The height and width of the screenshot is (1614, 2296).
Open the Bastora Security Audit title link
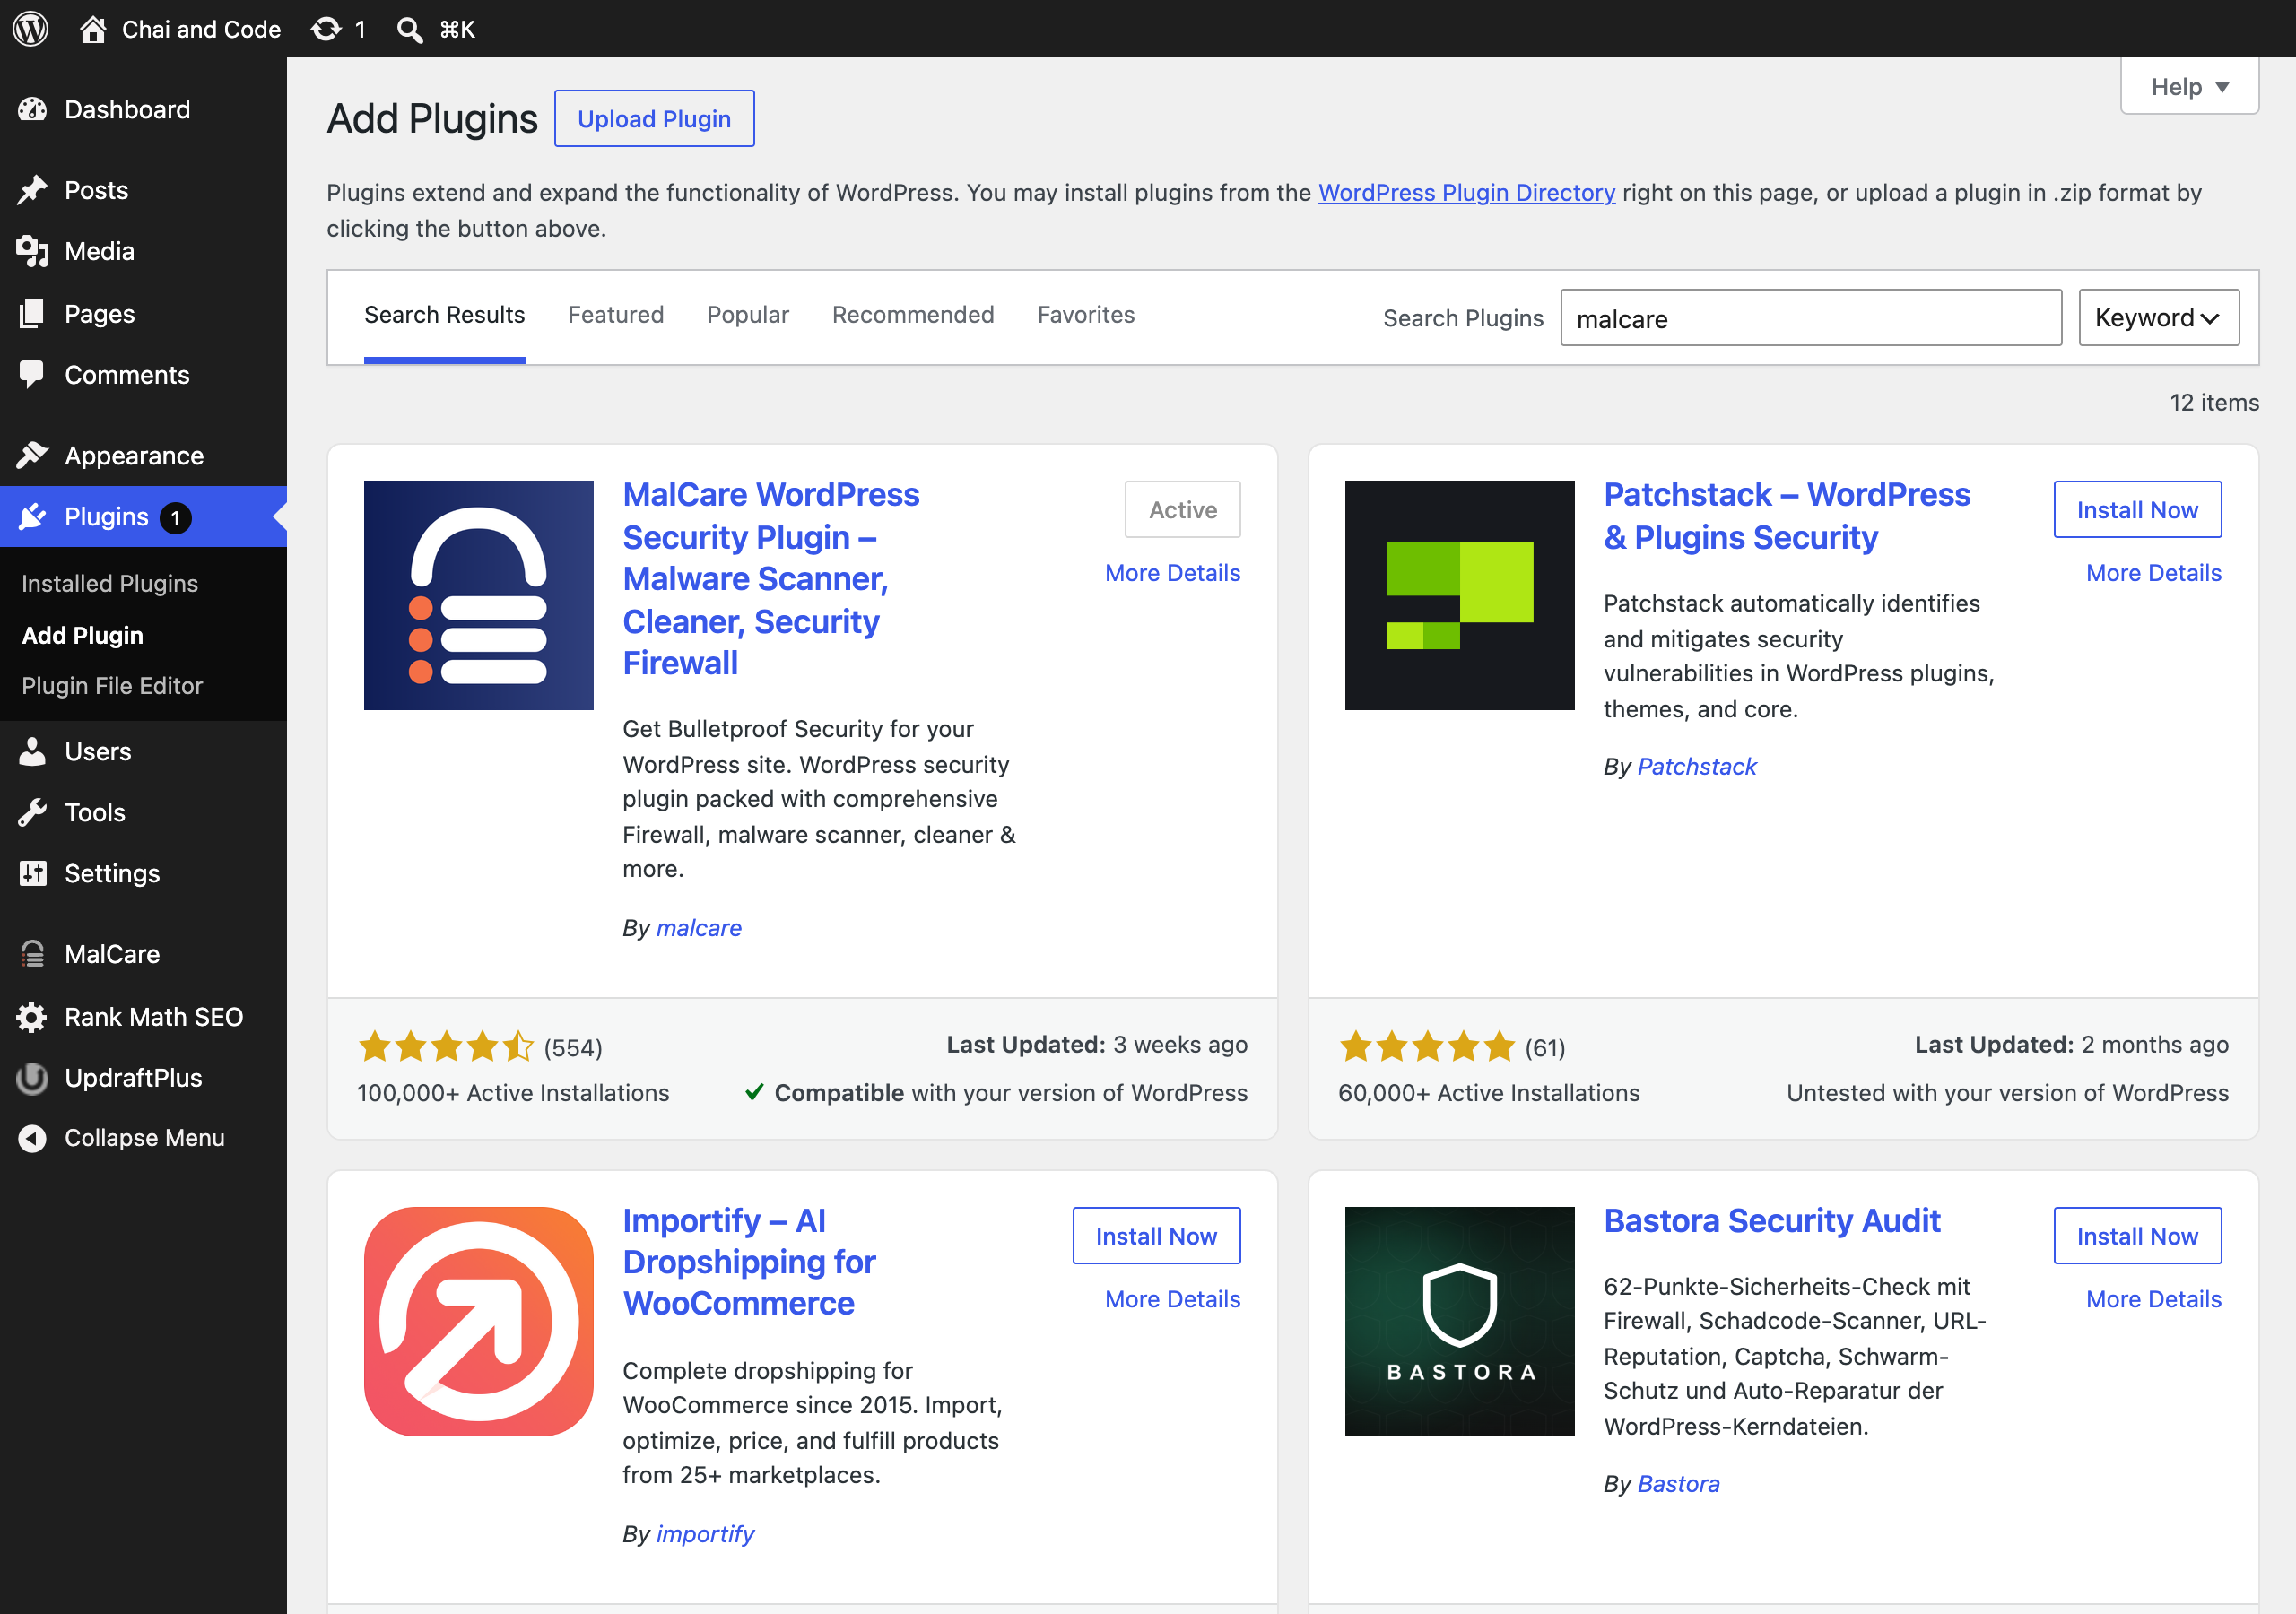[x=1771, y=1220]
